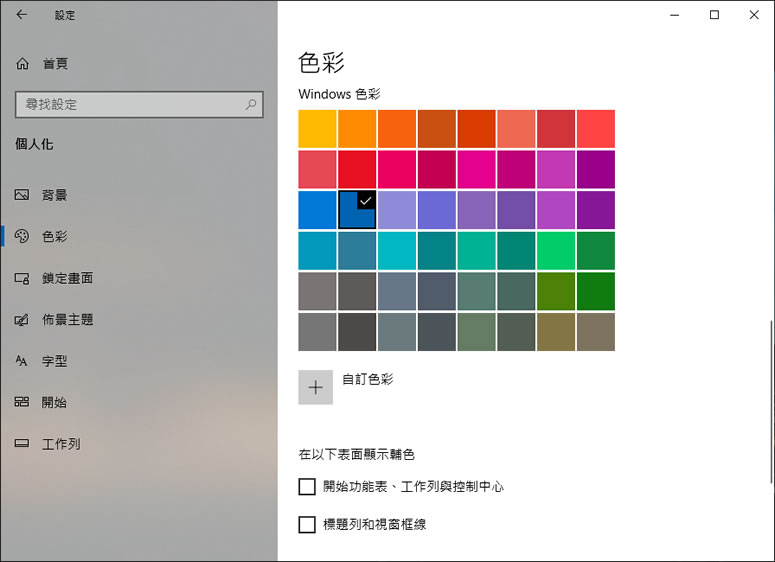Select the bright orange swatch next to yellow
This screenshot has width=775, height=562.
pyautogui.click(x=357, y=129)
